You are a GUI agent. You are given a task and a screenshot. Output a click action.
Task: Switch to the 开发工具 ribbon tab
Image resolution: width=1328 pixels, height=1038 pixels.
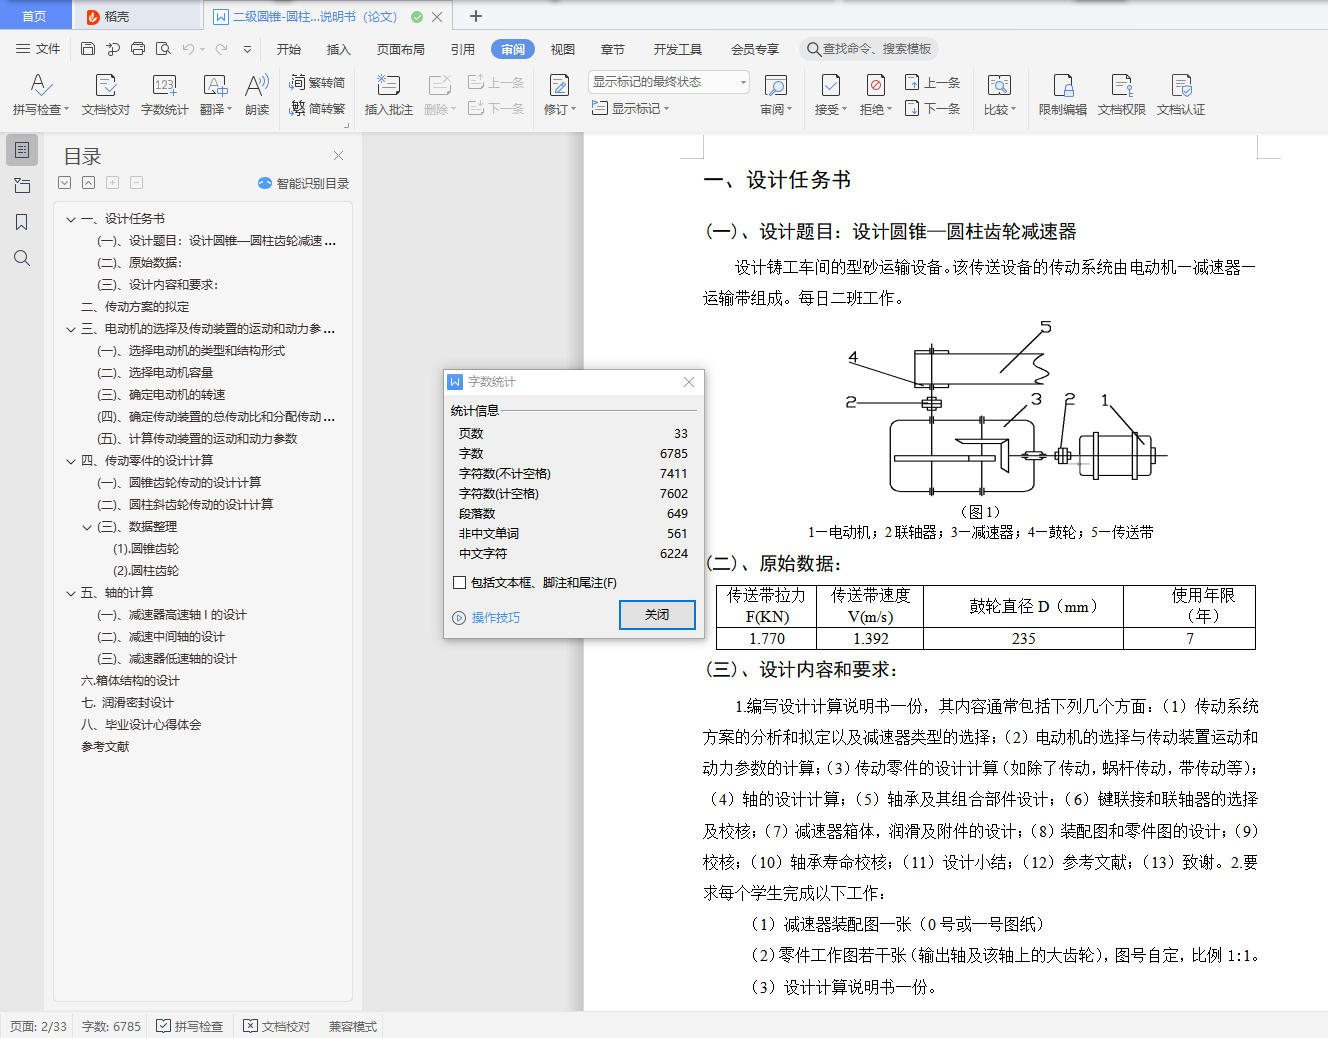point(678,49)
